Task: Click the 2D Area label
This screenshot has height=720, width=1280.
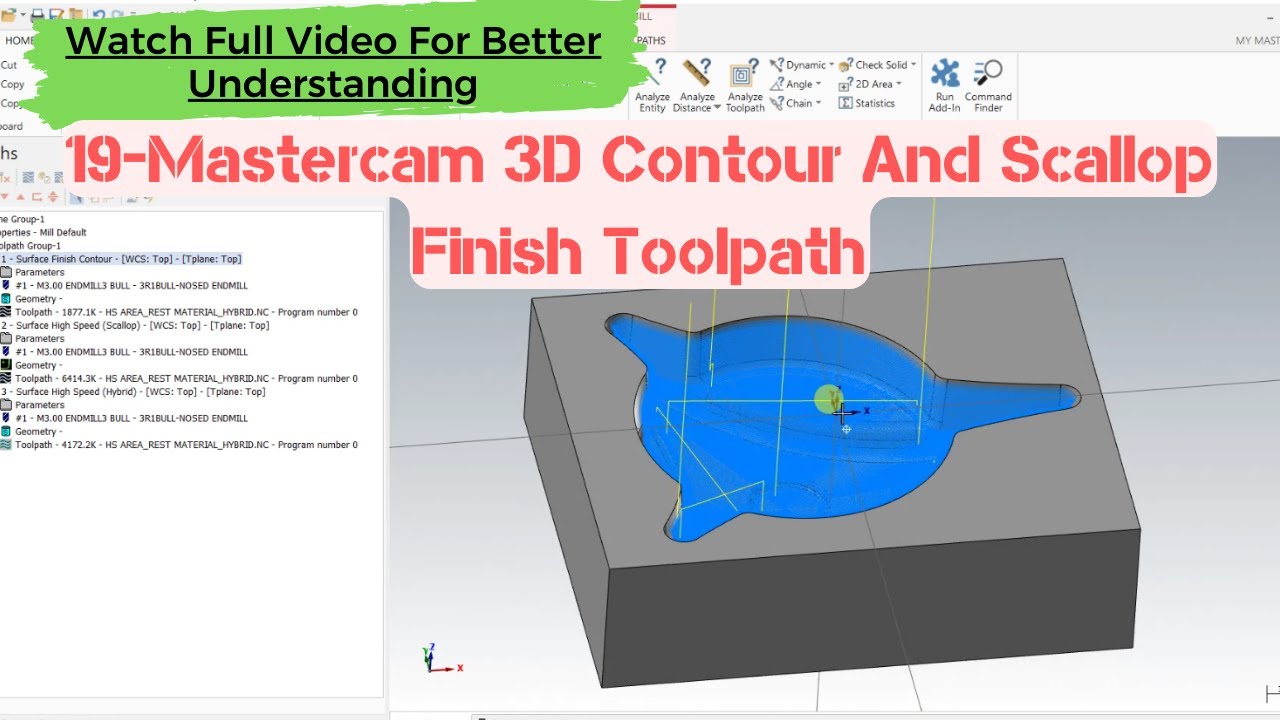Action: 874,84
